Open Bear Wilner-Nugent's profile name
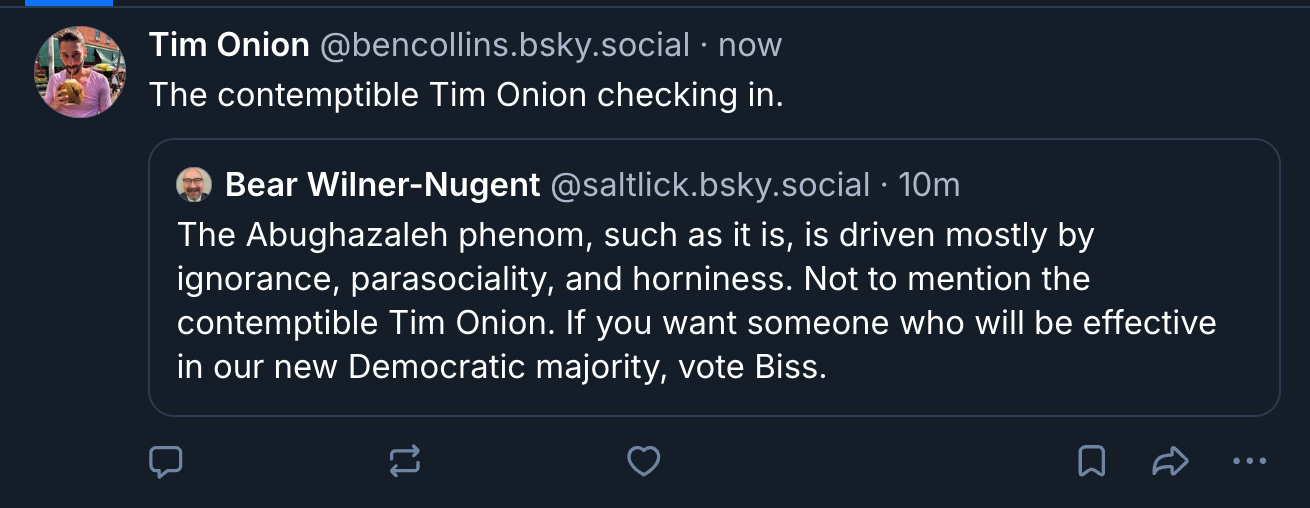The height and width of the screenshot is (508, 1310). (383, 185)
